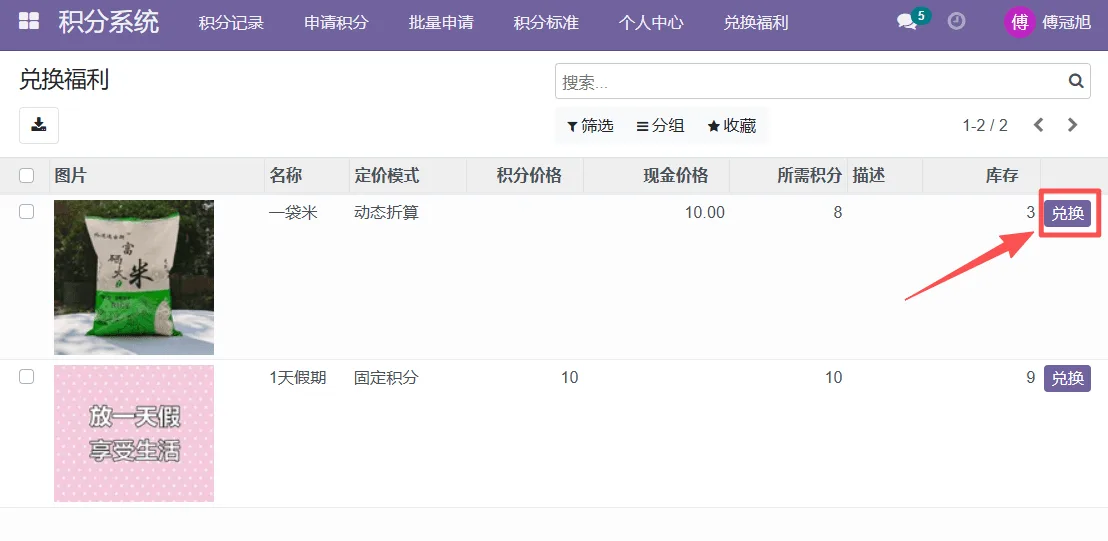Open the 兑换福利 menu item
The image size is (1108, 541).
(755, 23)
